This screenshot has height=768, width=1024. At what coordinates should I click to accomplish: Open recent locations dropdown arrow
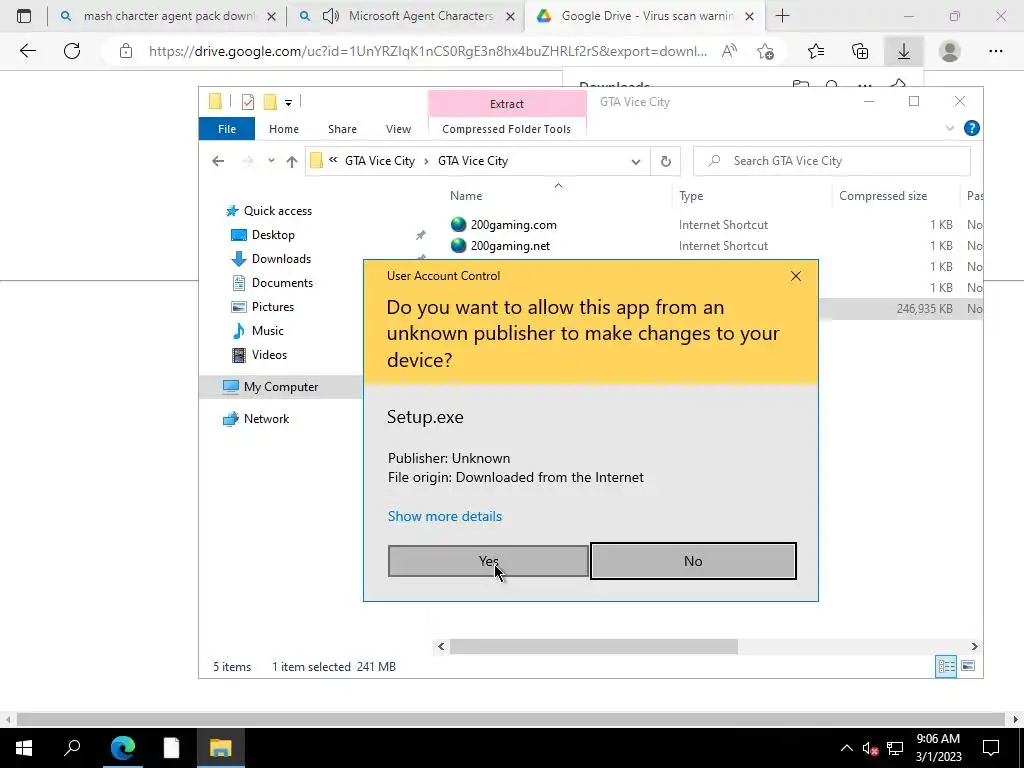pos(271,161)
